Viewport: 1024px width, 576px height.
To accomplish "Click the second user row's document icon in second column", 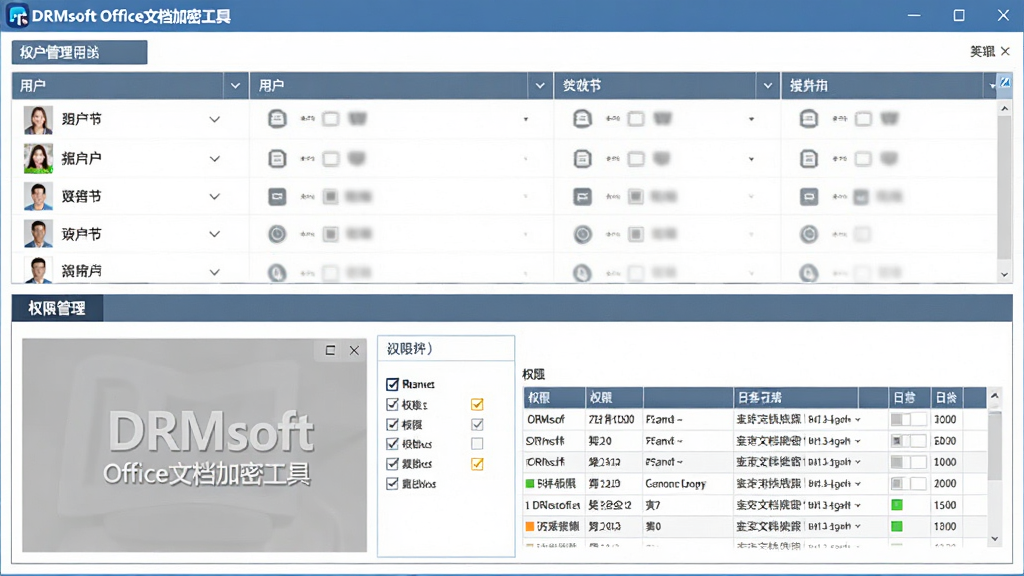I will pyautogui.click(x=277, y=159).
